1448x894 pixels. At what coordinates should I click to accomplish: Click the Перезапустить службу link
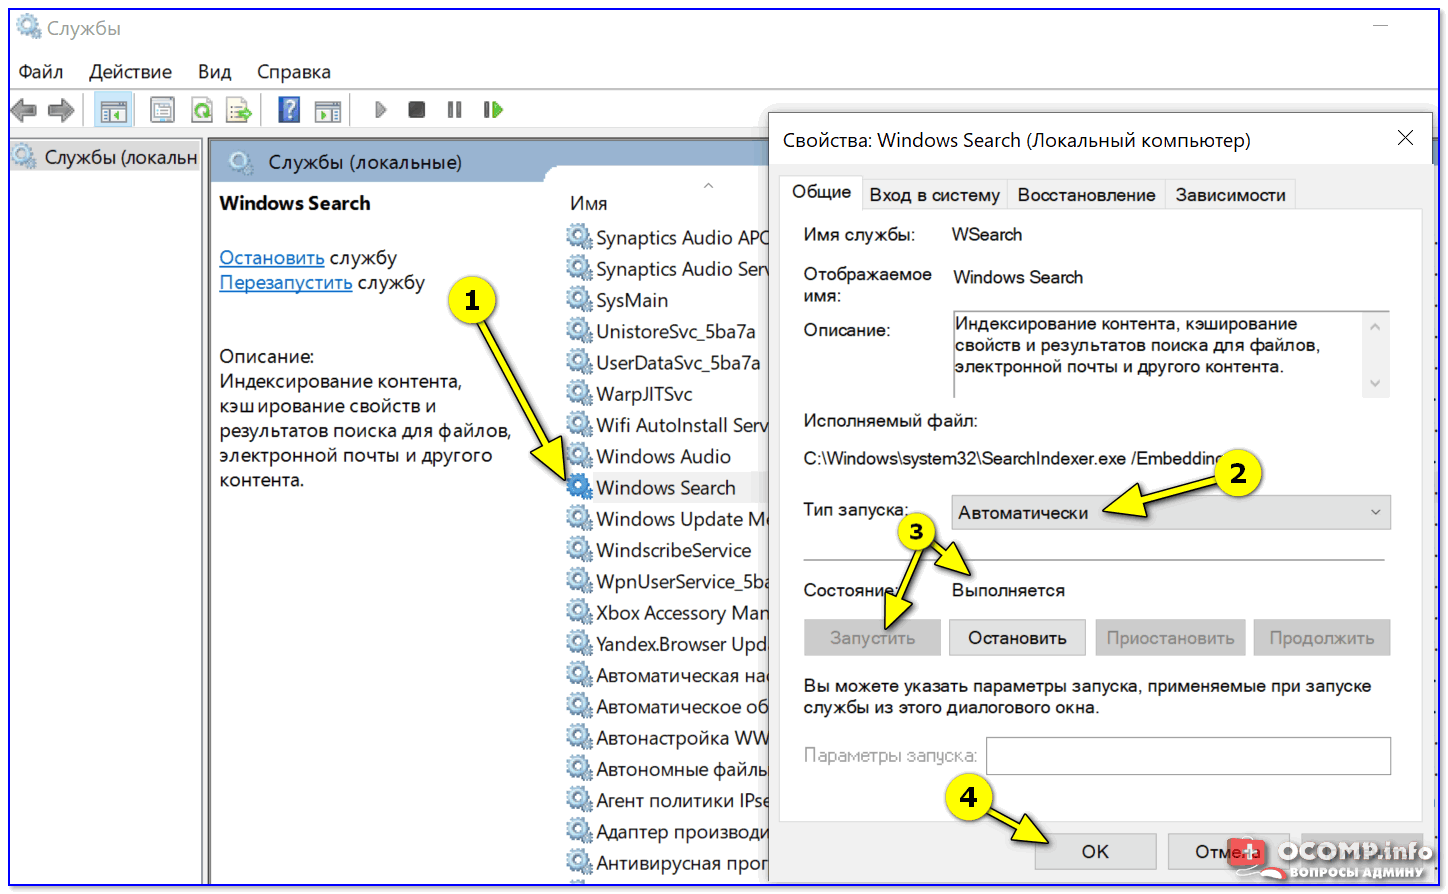[286, 283]
